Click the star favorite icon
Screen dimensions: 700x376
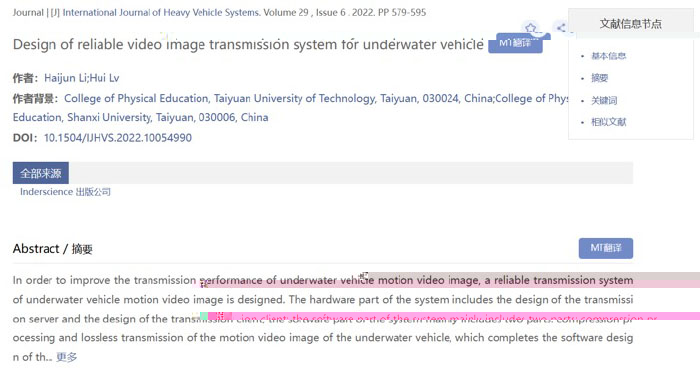coord(530,28)
